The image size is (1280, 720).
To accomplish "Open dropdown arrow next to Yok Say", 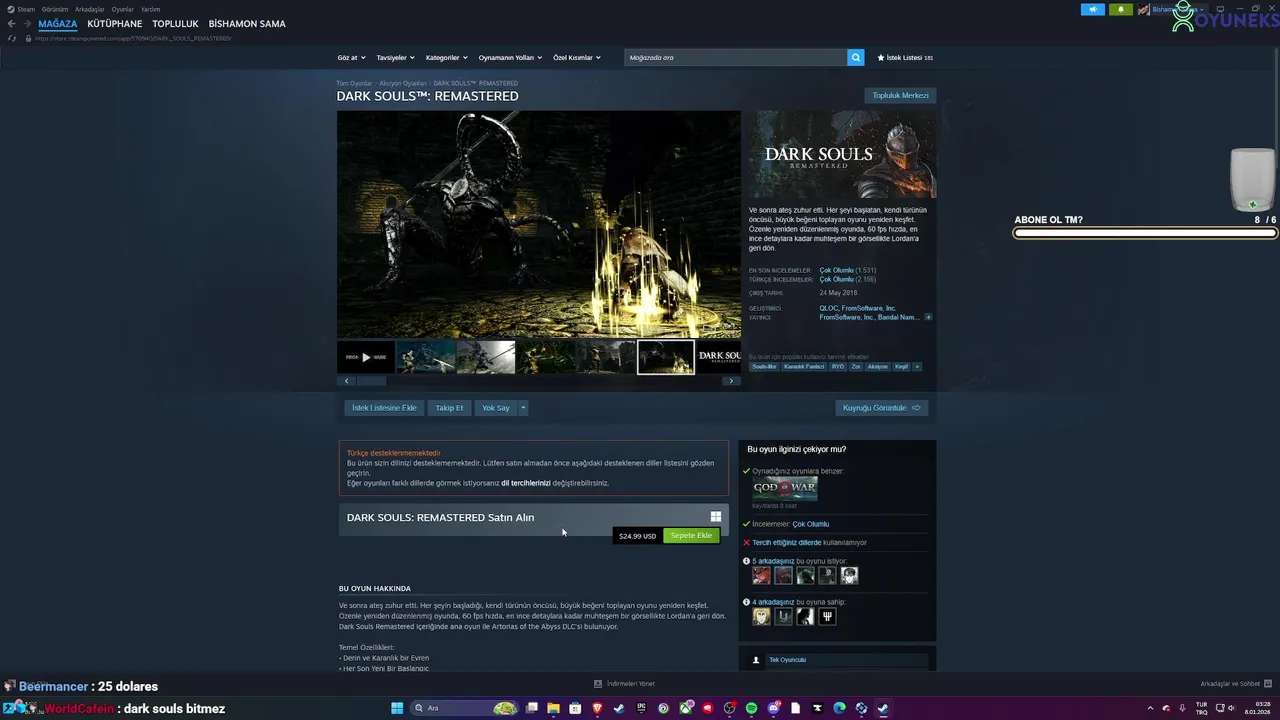I will click(x=522, y=408).
